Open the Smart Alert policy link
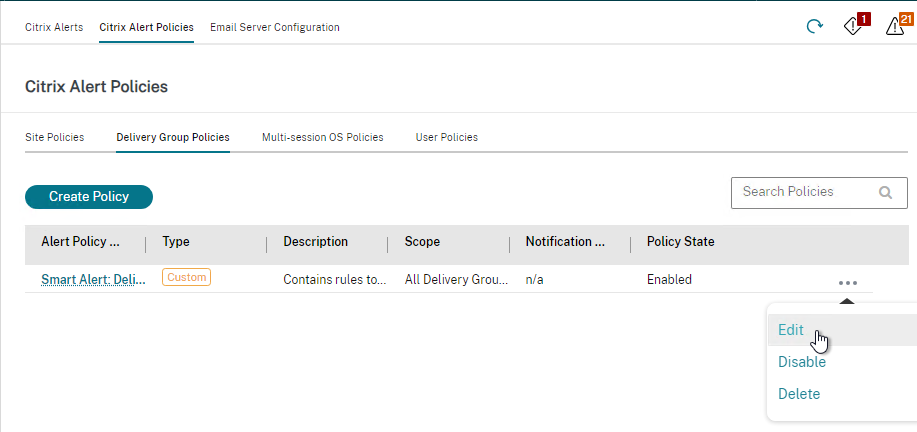The width and height of the screenshot is (917, 432). point(93,279)
